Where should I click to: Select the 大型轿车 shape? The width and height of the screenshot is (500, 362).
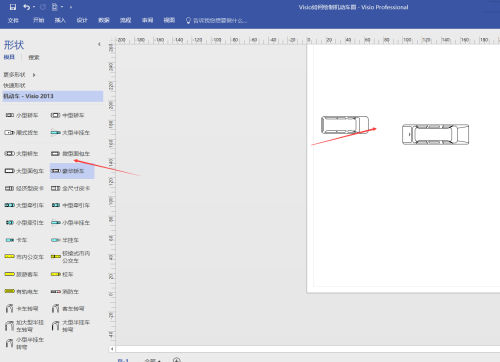pos(22,154)
